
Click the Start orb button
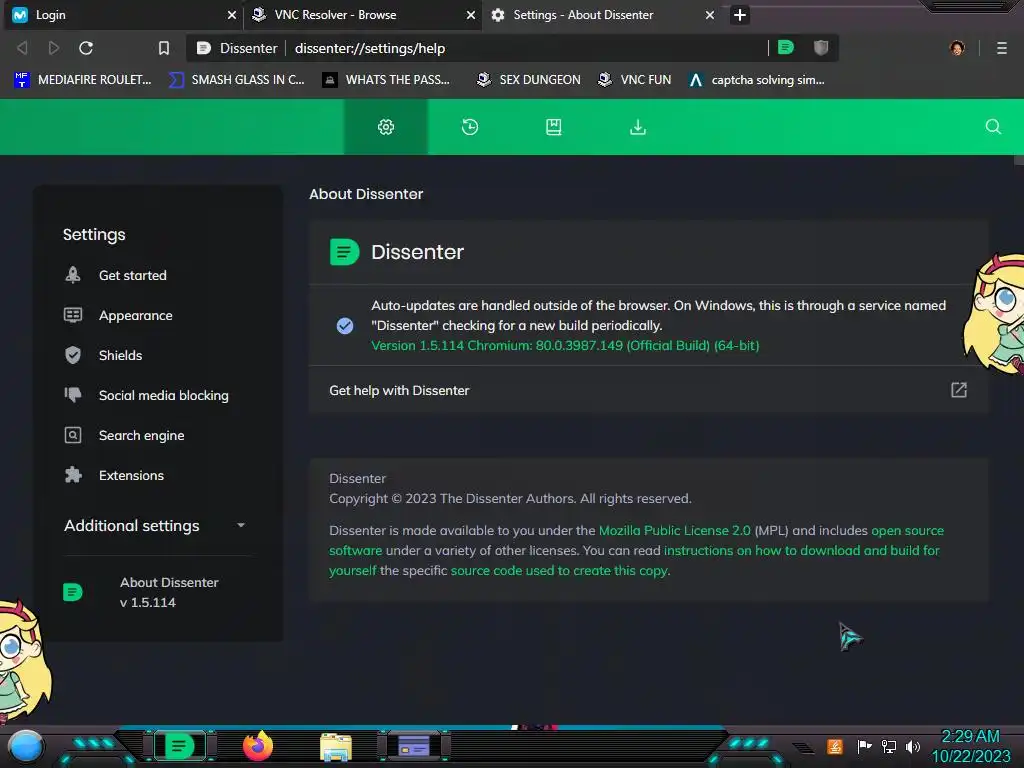[26, 747]
